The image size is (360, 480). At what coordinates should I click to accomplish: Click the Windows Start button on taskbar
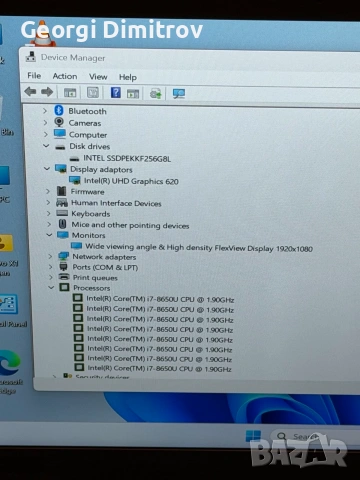[x=253, y=436]
